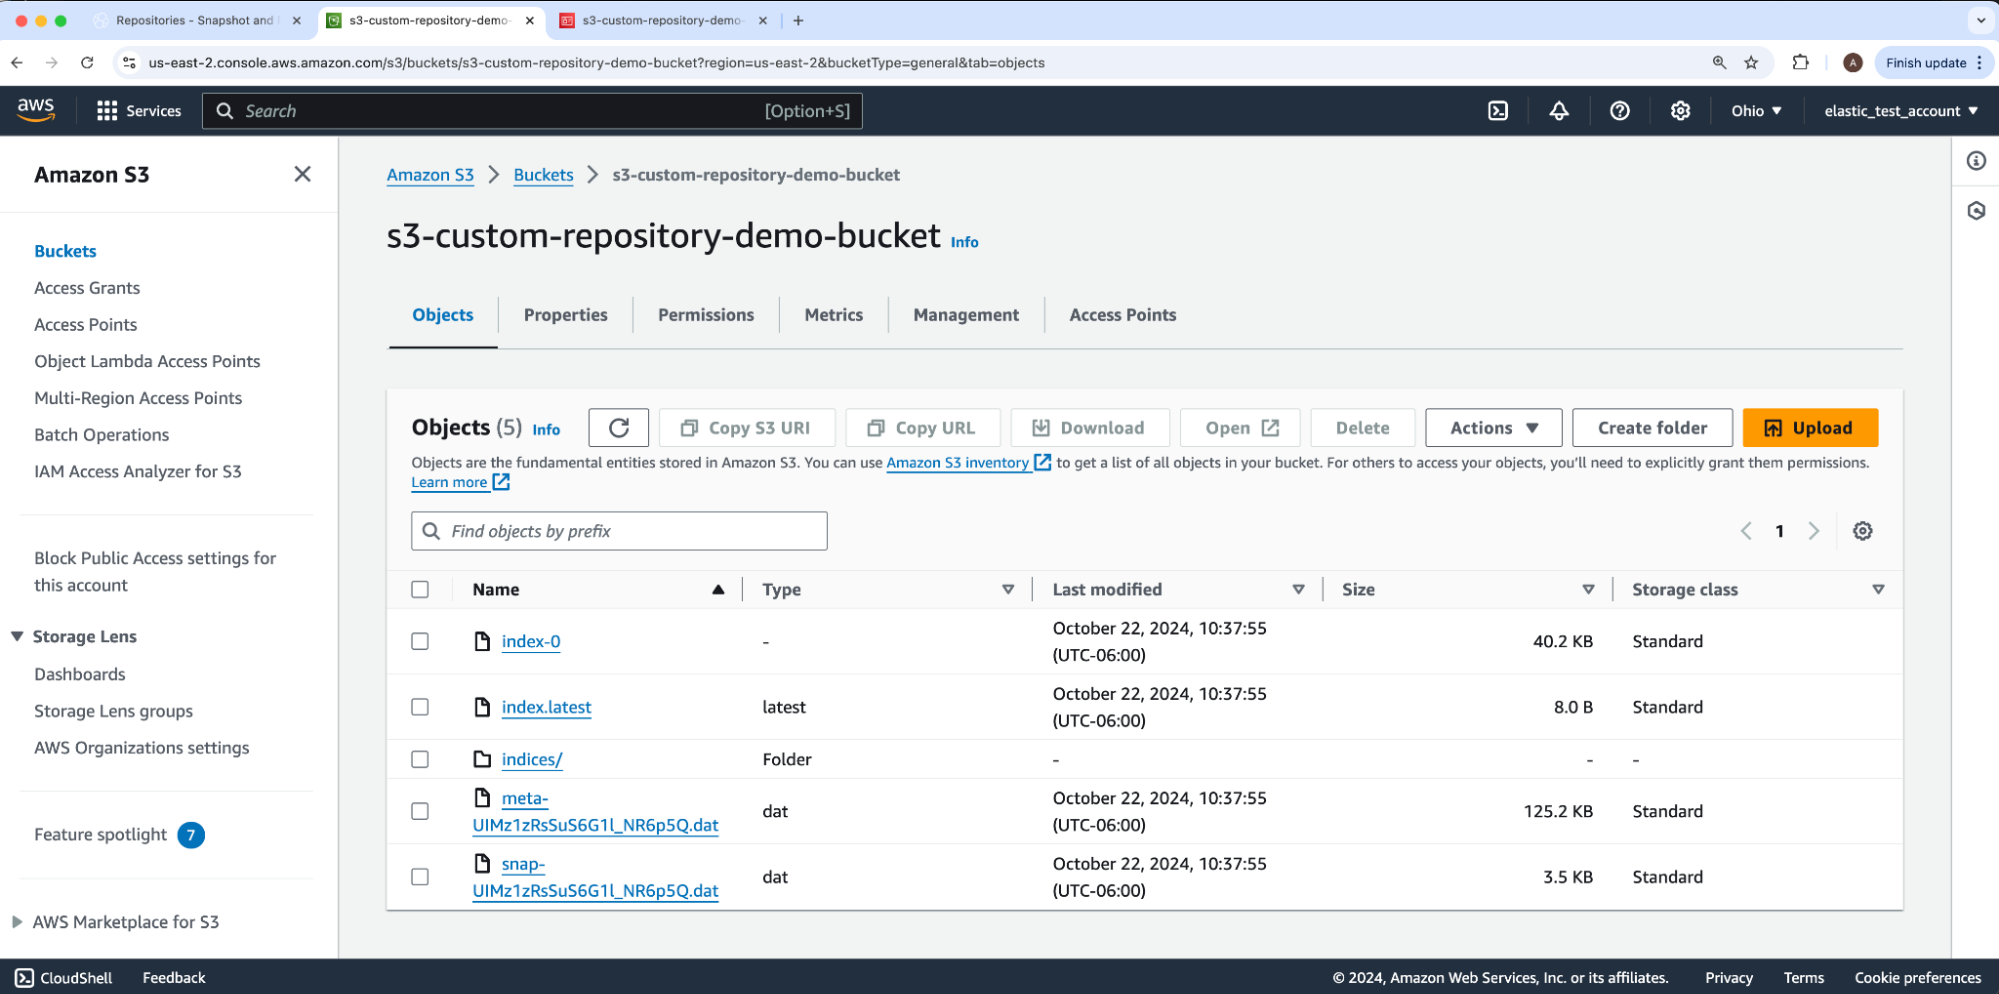Collapse the Storage Lens section
The image size is (1999, 994).
(x=17, y=637)
